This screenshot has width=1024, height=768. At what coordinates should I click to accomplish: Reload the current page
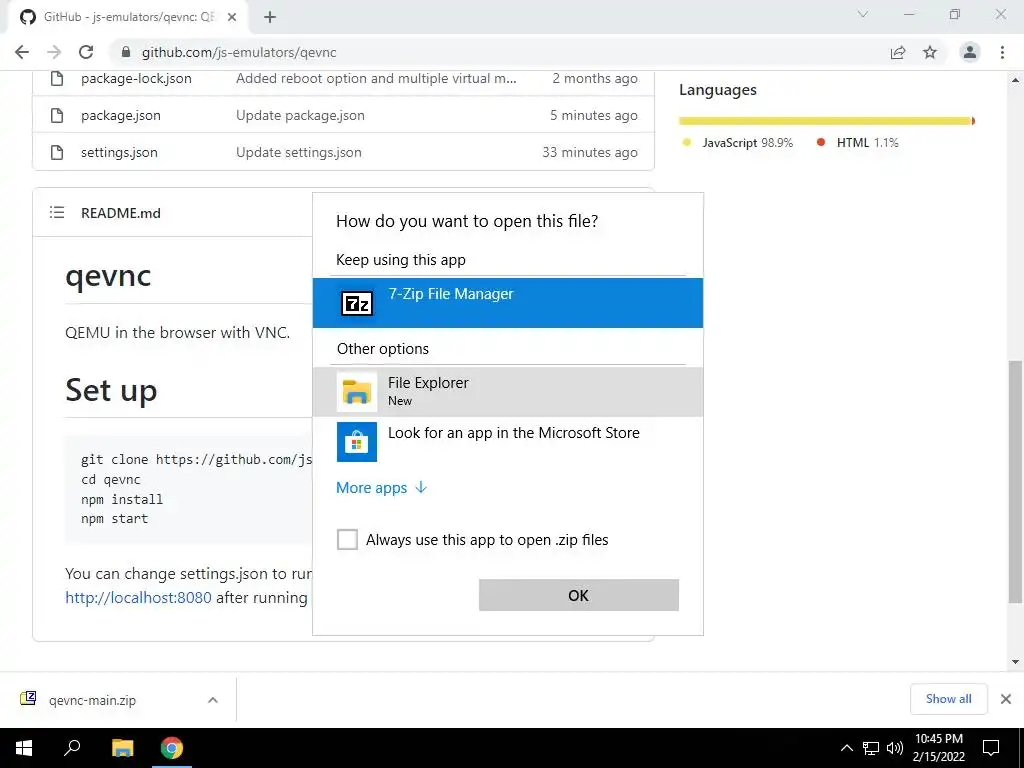(x=86, y=52)
